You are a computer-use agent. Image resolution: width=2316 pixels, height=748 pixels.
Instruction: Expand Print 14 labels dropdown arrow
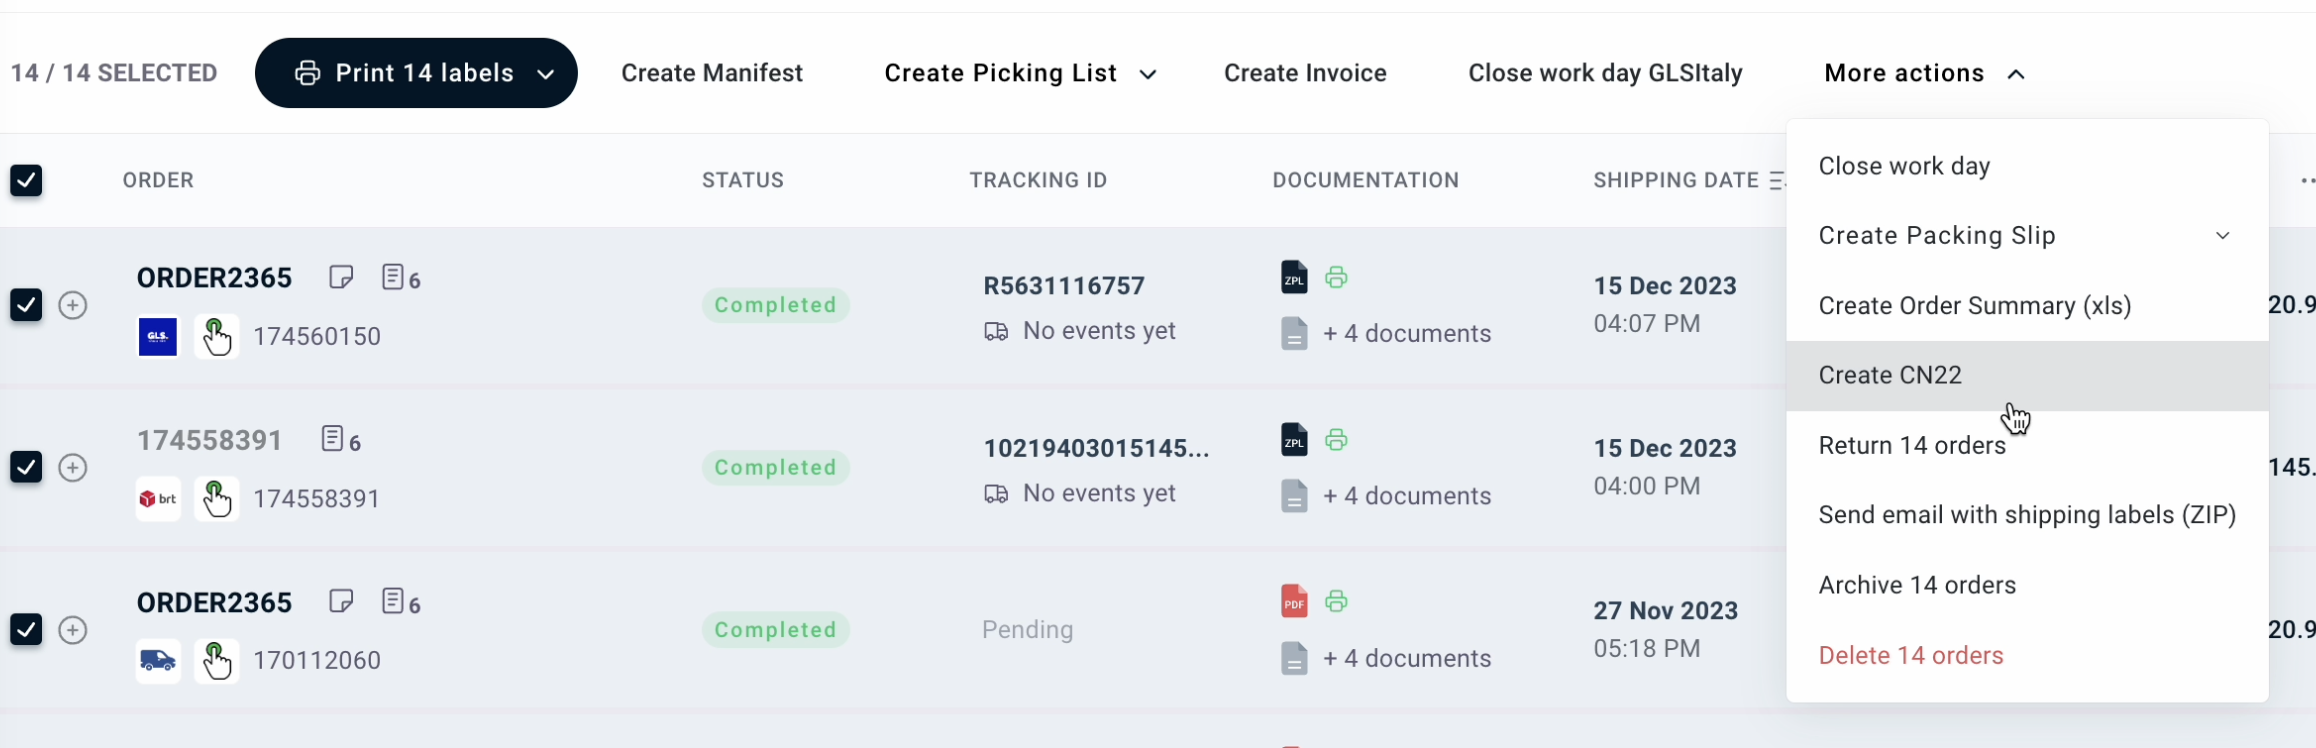pyautogui.click(x=546, y=74)
